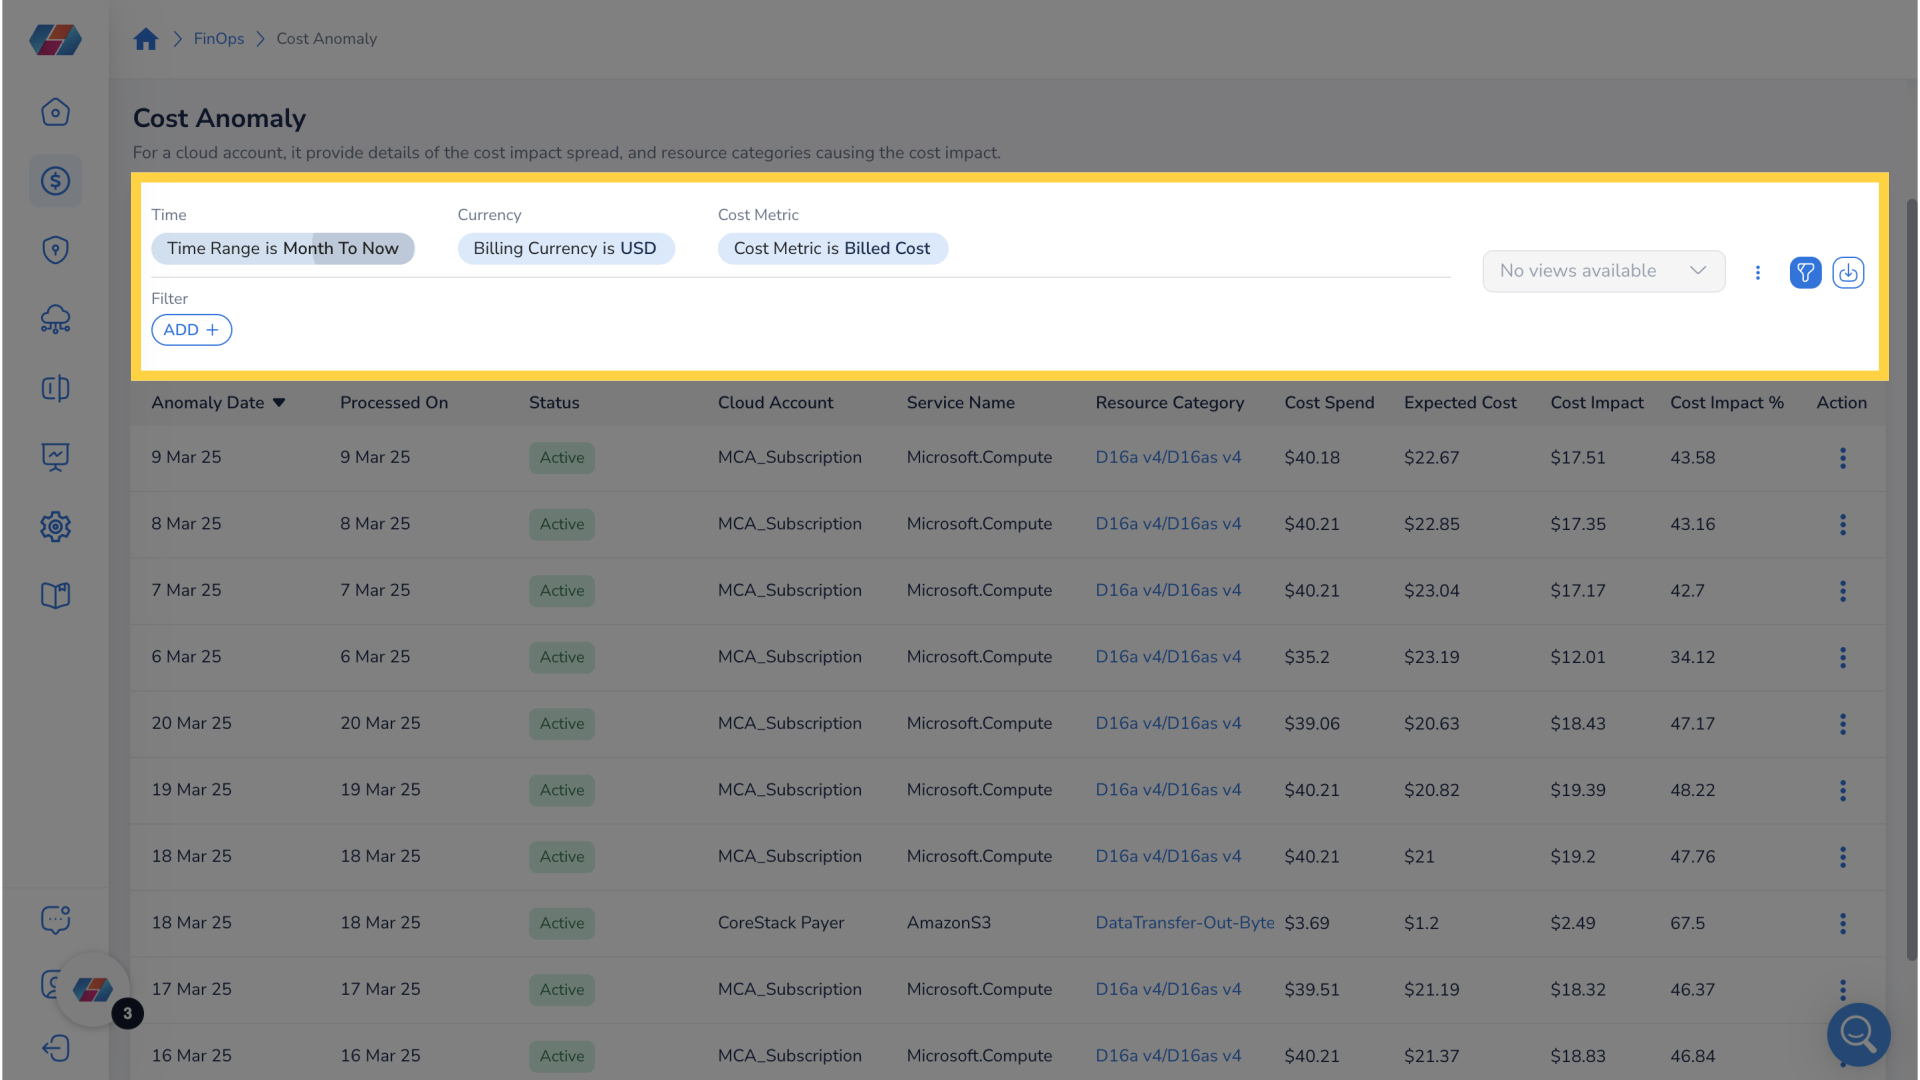This screenshot has height=1080, width=1920.
Task: Click the logout icon in the sidebar
Action: (55, 1048)
